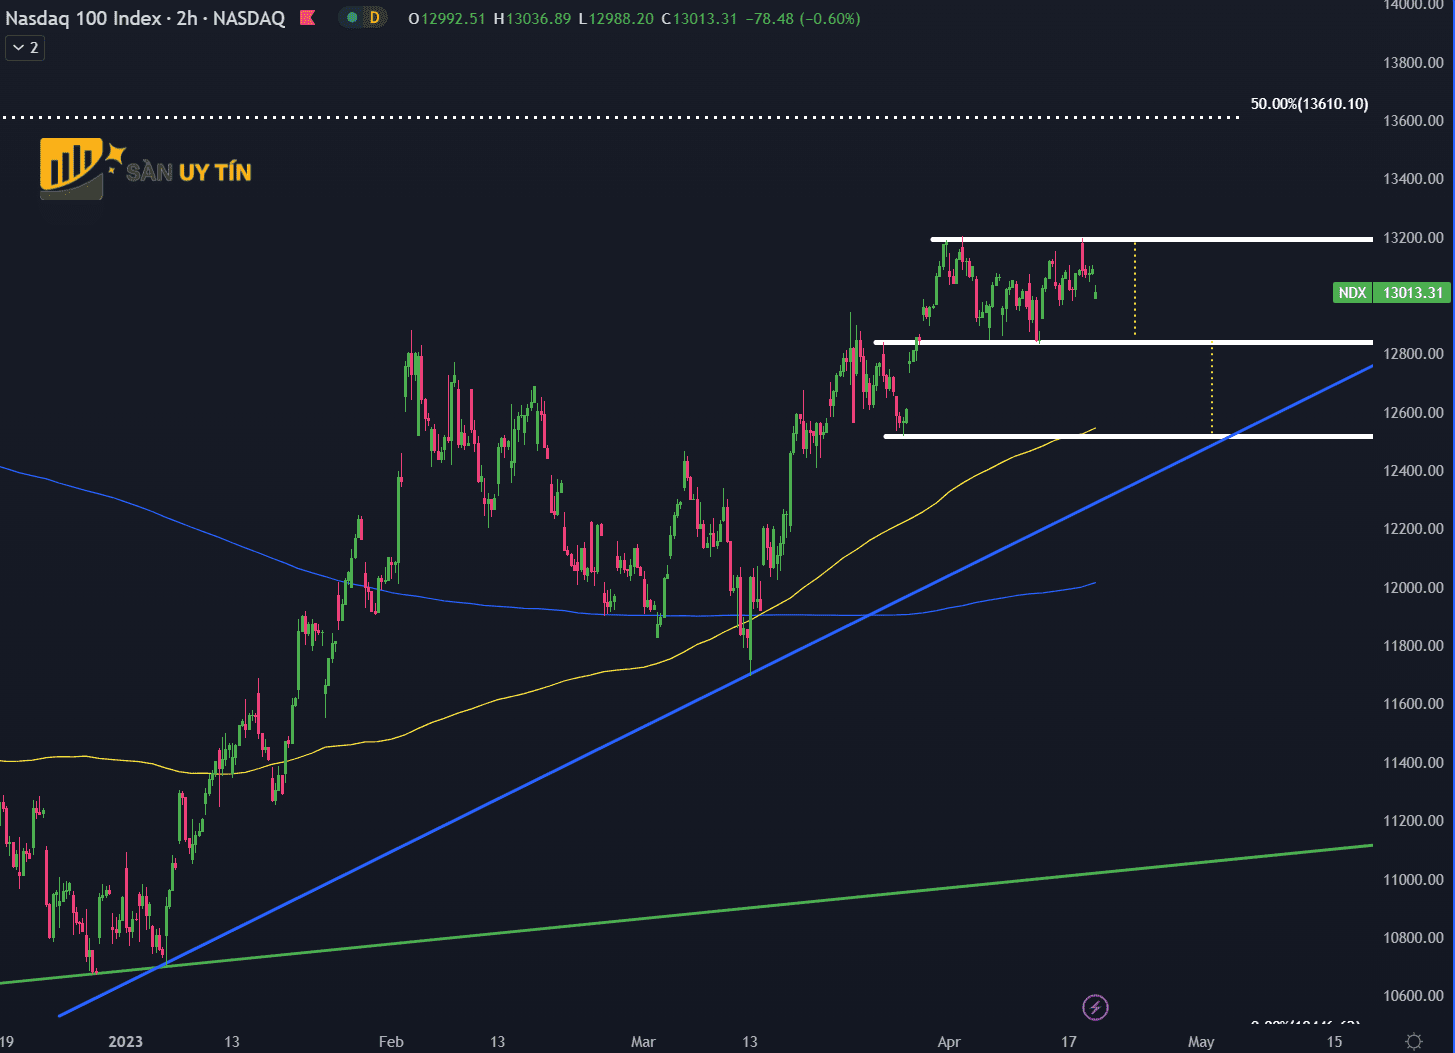This screenshot has height=1053, width=1455.
Task: Click the Mar label on time axis
Action: point(643,1042)
